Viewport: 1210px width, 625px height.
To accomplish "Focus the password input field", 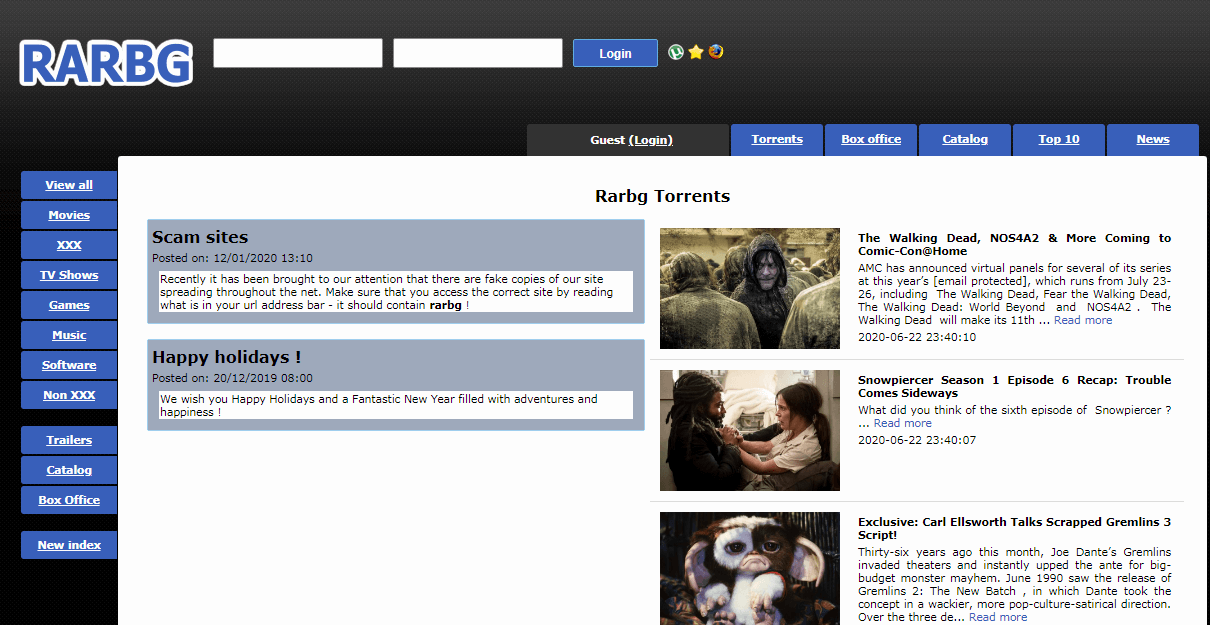I will click(x=478, y=53).
